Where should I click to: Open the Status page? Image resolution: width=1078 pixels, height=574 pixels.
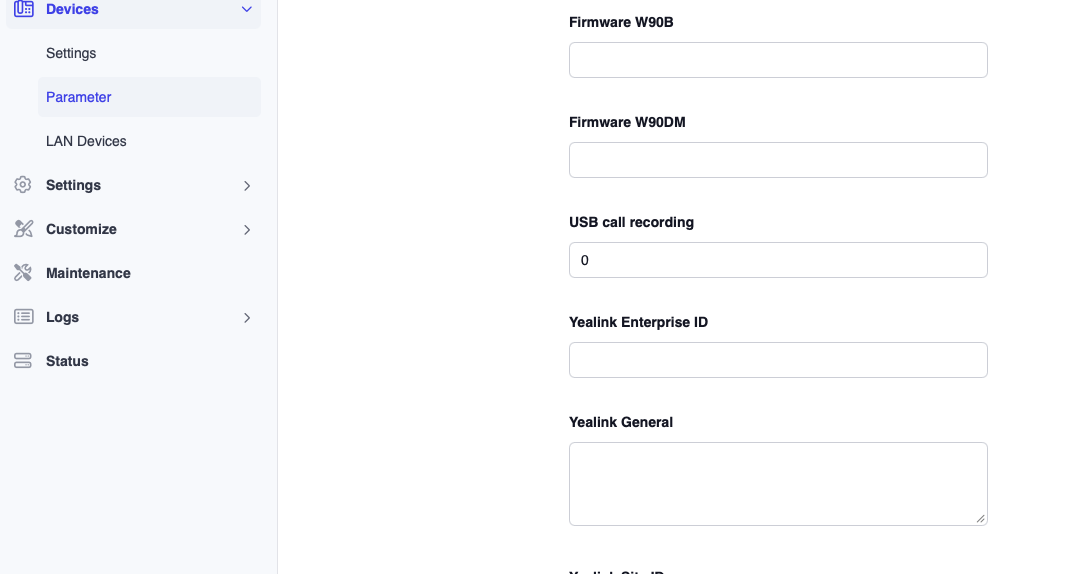[x=67, y=361]
